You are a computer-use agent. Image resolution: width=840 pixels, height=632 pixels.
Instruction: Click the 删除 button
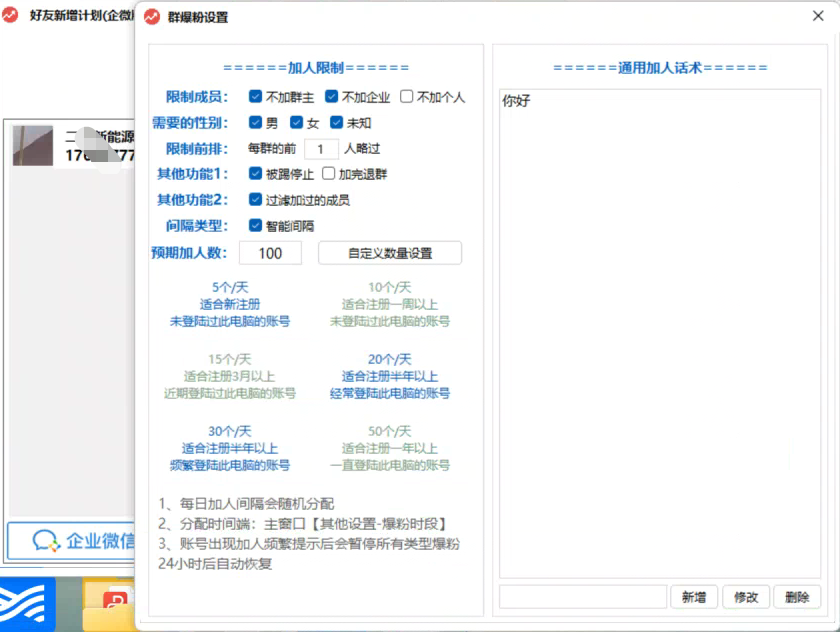click(797, 596)
